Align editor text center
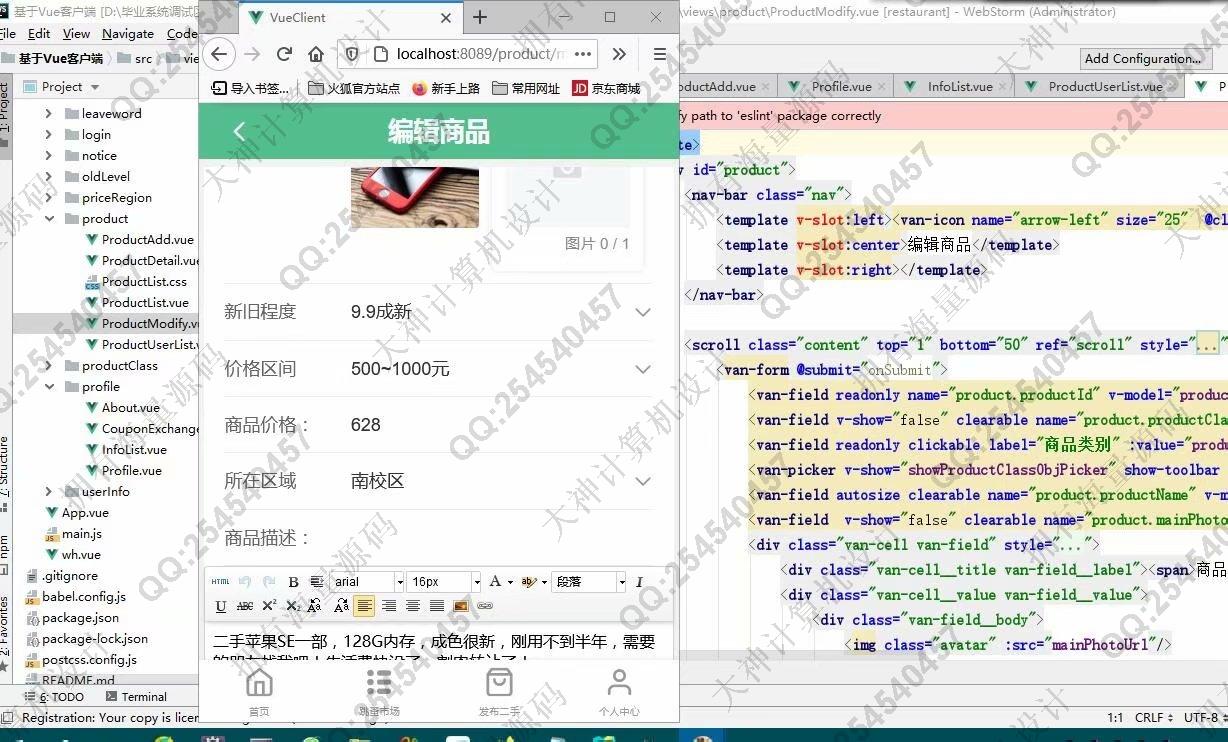 point(412,606)
